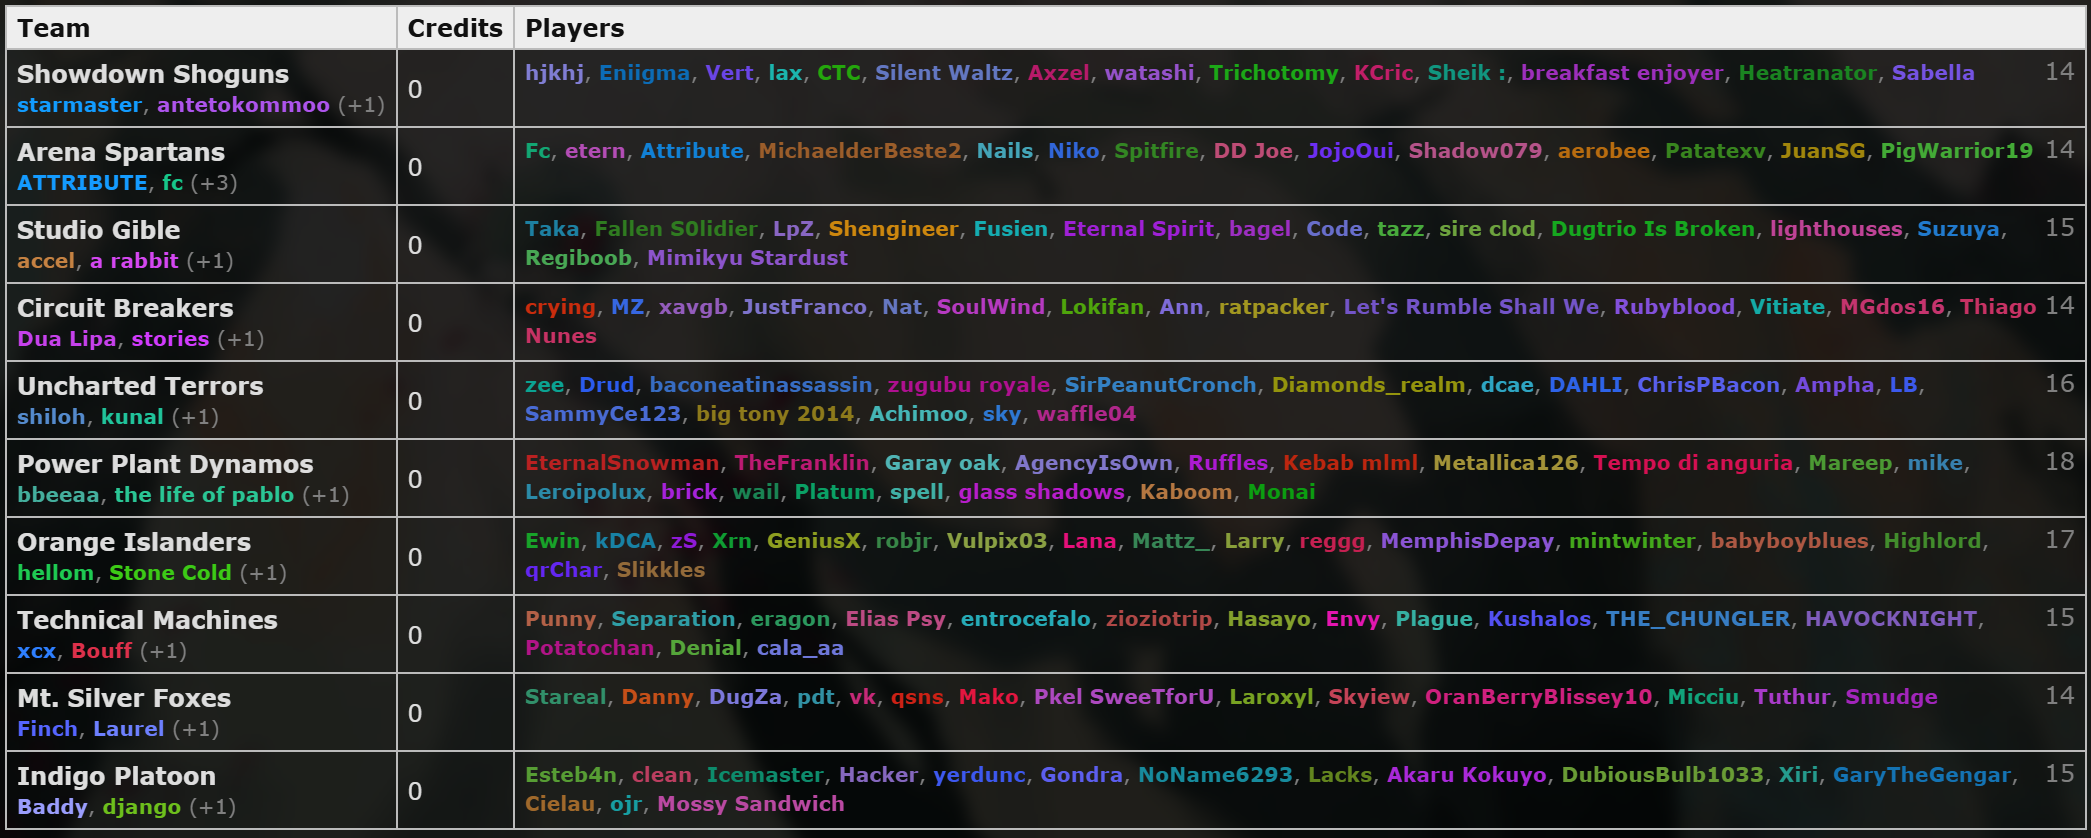
Task: Open manager ATTRIBUTE under Arena Spartans
Action: click(82, 183)
